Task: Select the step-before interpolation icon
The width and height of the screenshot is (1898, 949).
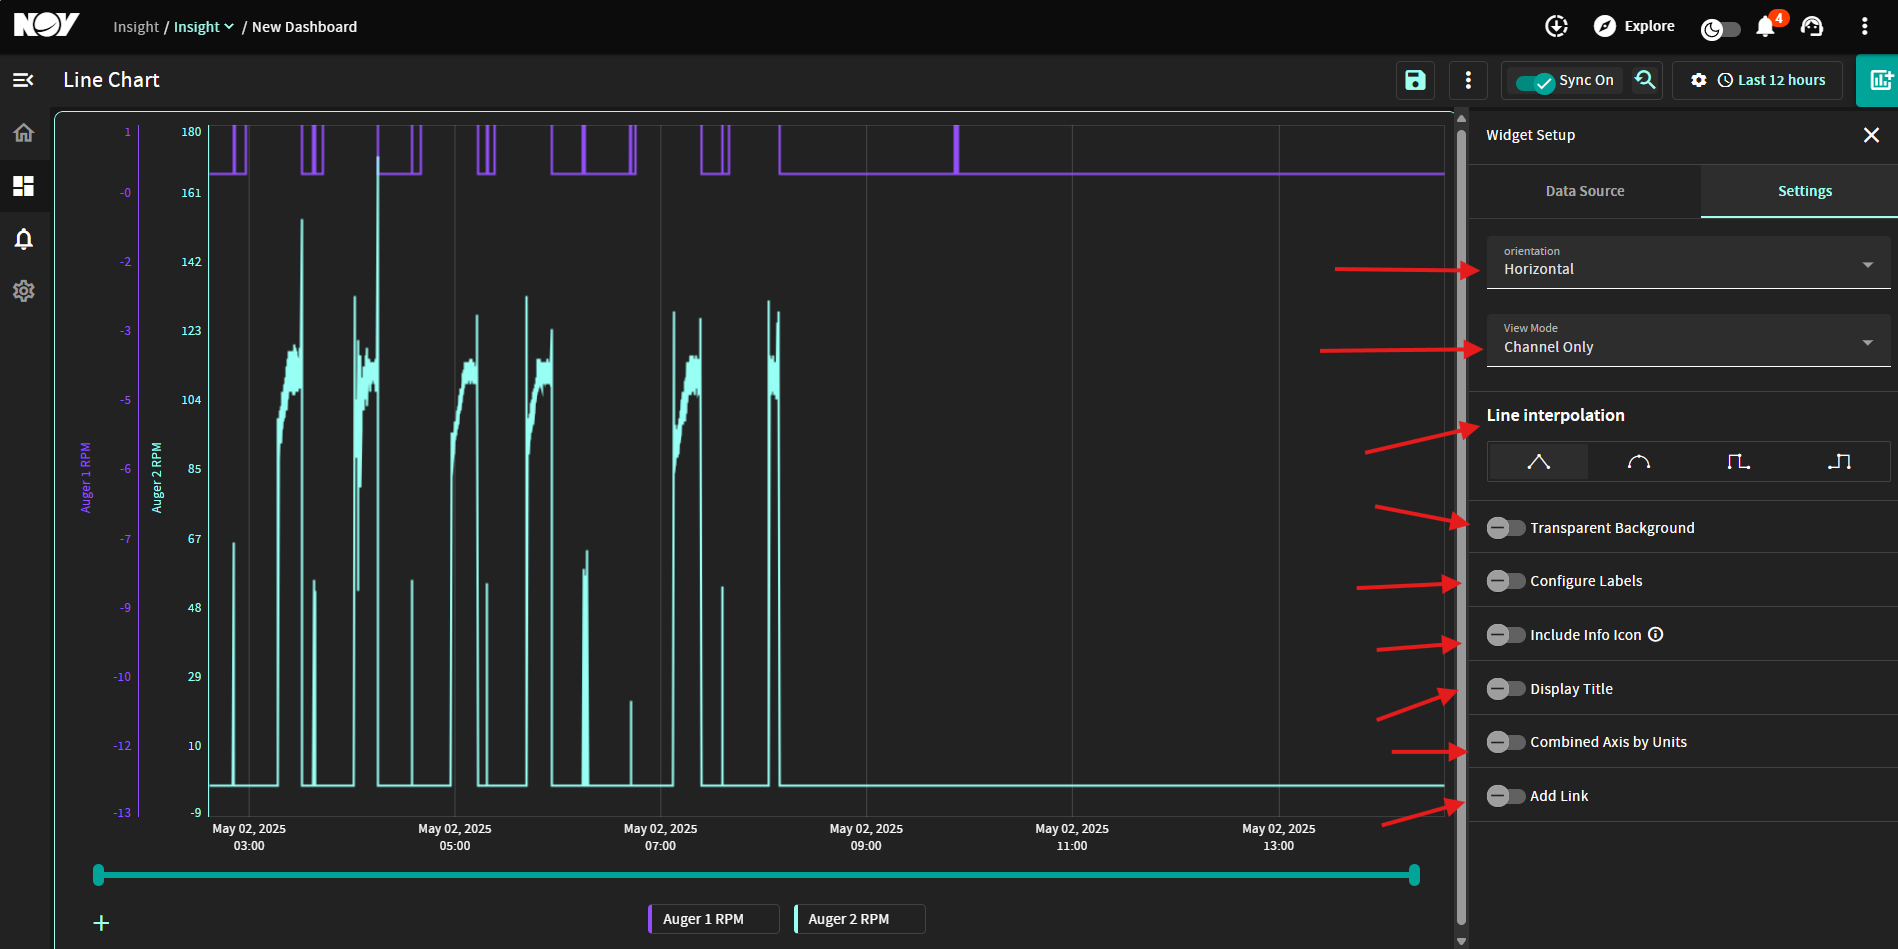Action: coord(1738,462)
